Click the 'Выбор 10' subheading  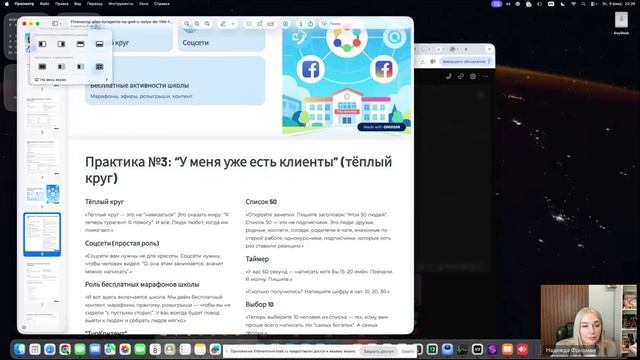click(x=260, y=304)
